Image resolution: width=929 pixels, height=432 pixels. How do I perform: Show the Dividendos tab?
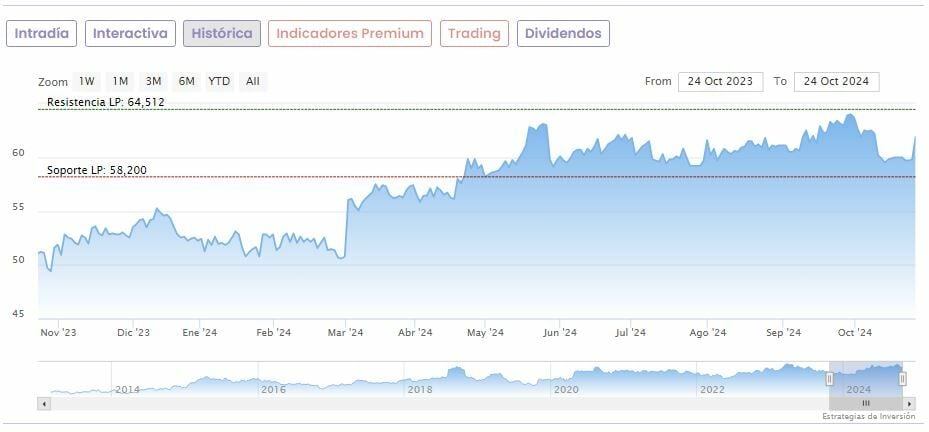click(563, 33)
